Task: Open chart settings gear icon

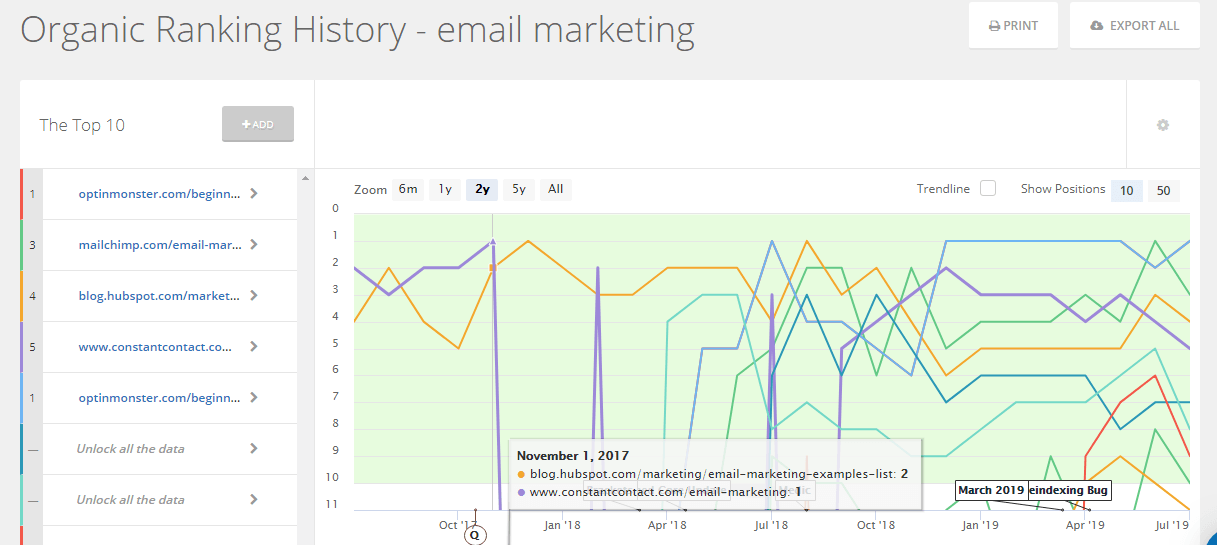Action: click(x=1163, y=125)
